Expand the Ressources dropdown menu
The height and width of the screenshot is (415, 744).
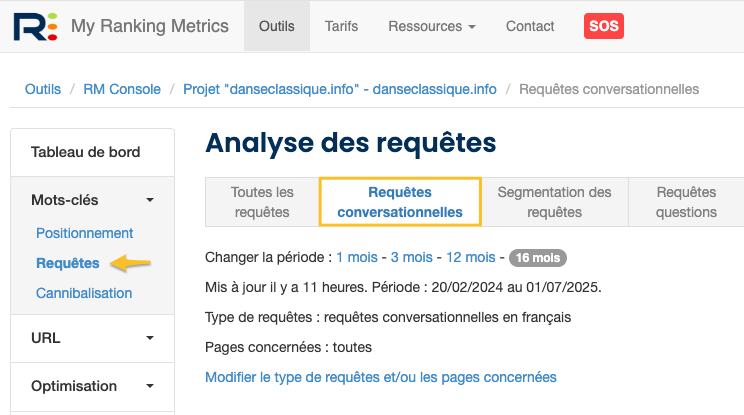click(432, 26)
